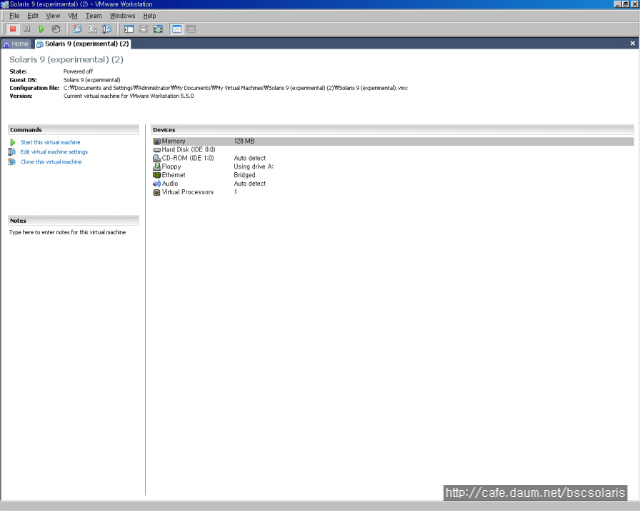Click the icon beside Clone this virtual machine

pyautogui.click(x=12, y=162)
